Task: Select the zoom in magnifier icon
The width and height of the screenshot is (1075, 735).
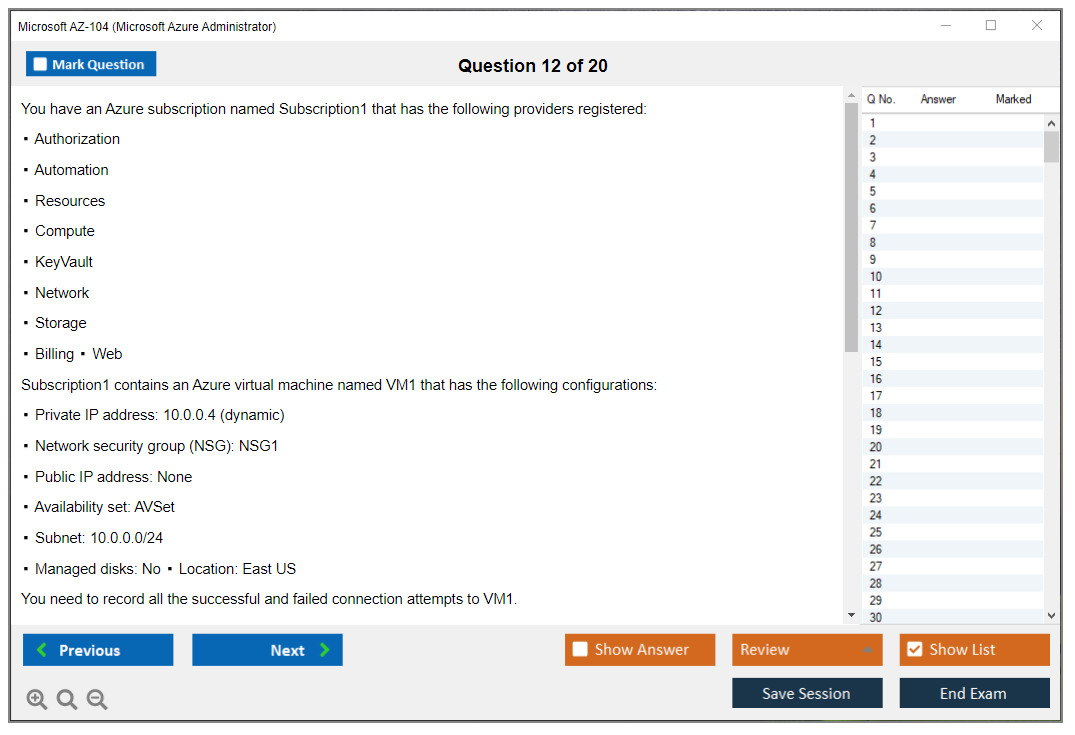Action: [x=36, y=699]
